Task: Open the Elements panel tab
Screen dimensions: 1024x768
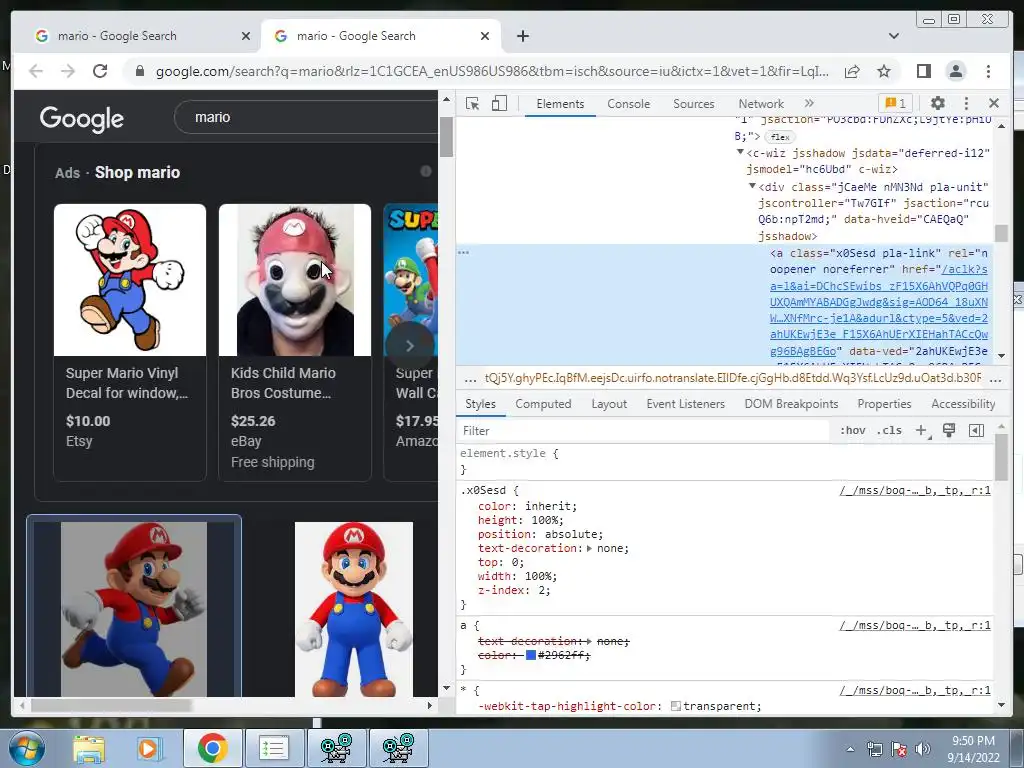Action: (x=560, y=104)
